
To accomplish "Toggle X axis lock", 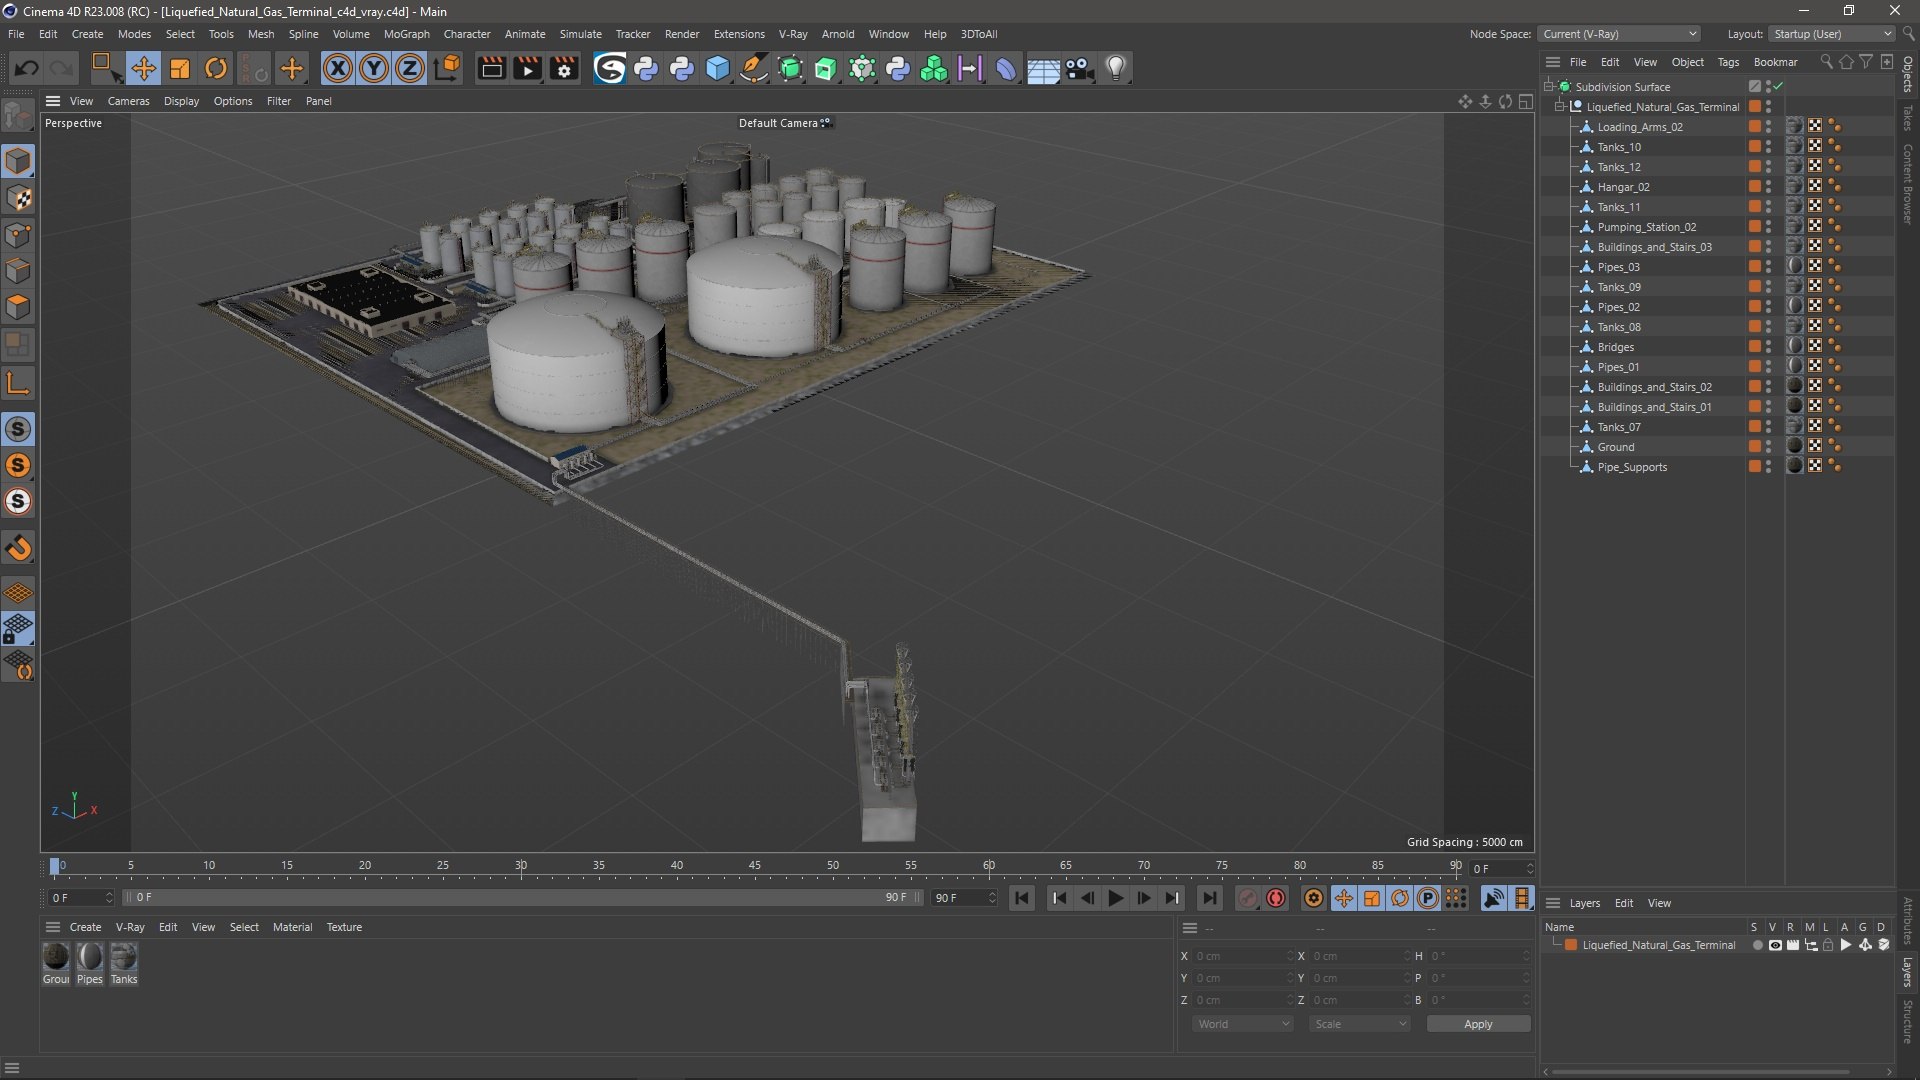I will (338, 68).
